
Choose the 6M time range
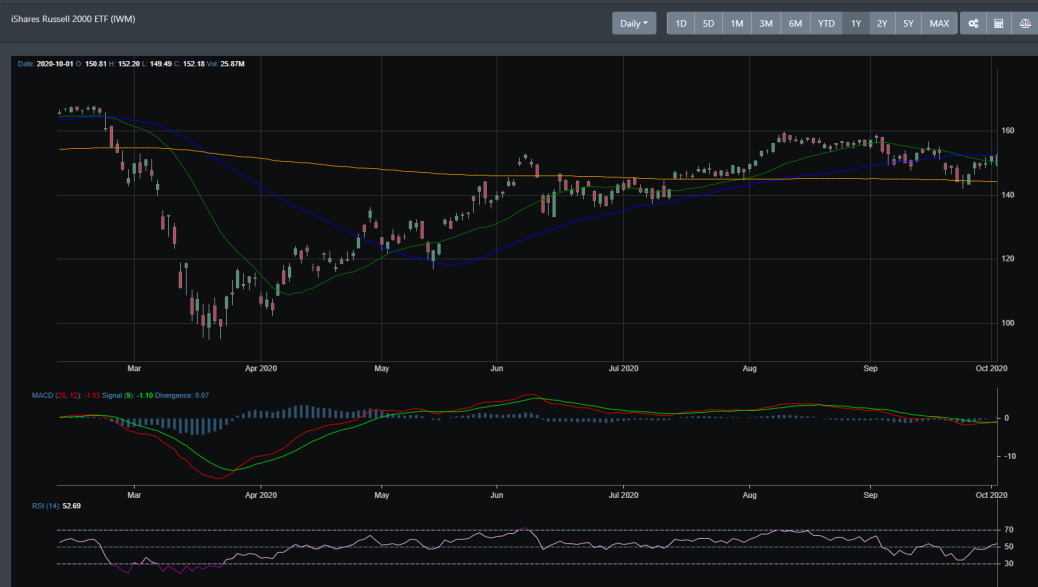(795, 23)
